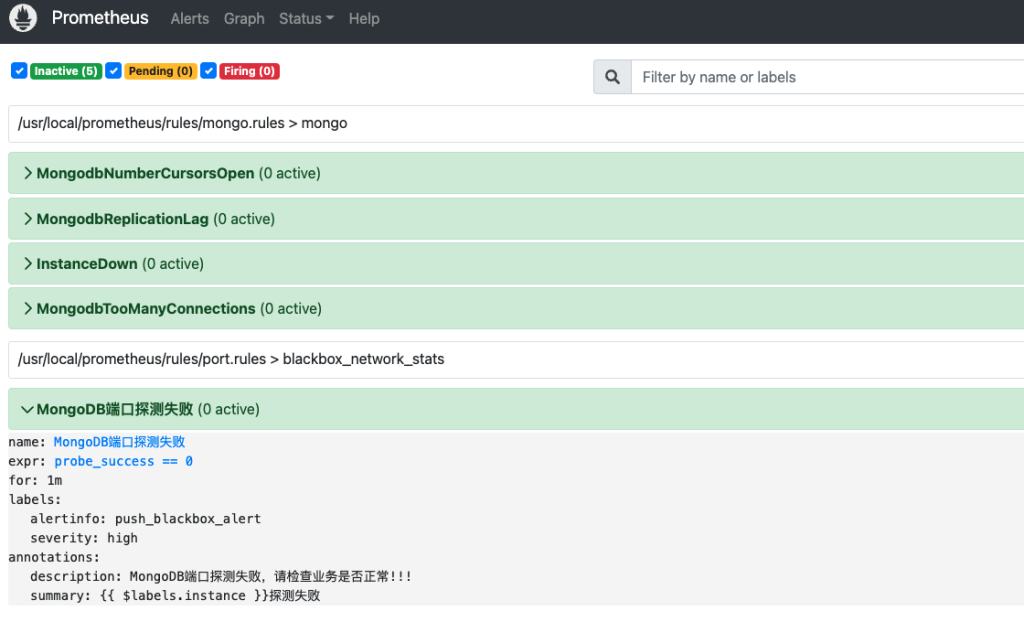Click the MongodbTooManyConnections alert name
Image resolution: width=1024 pixels, height=622 pixels.
pyautogui.click(x=146, y=308)
